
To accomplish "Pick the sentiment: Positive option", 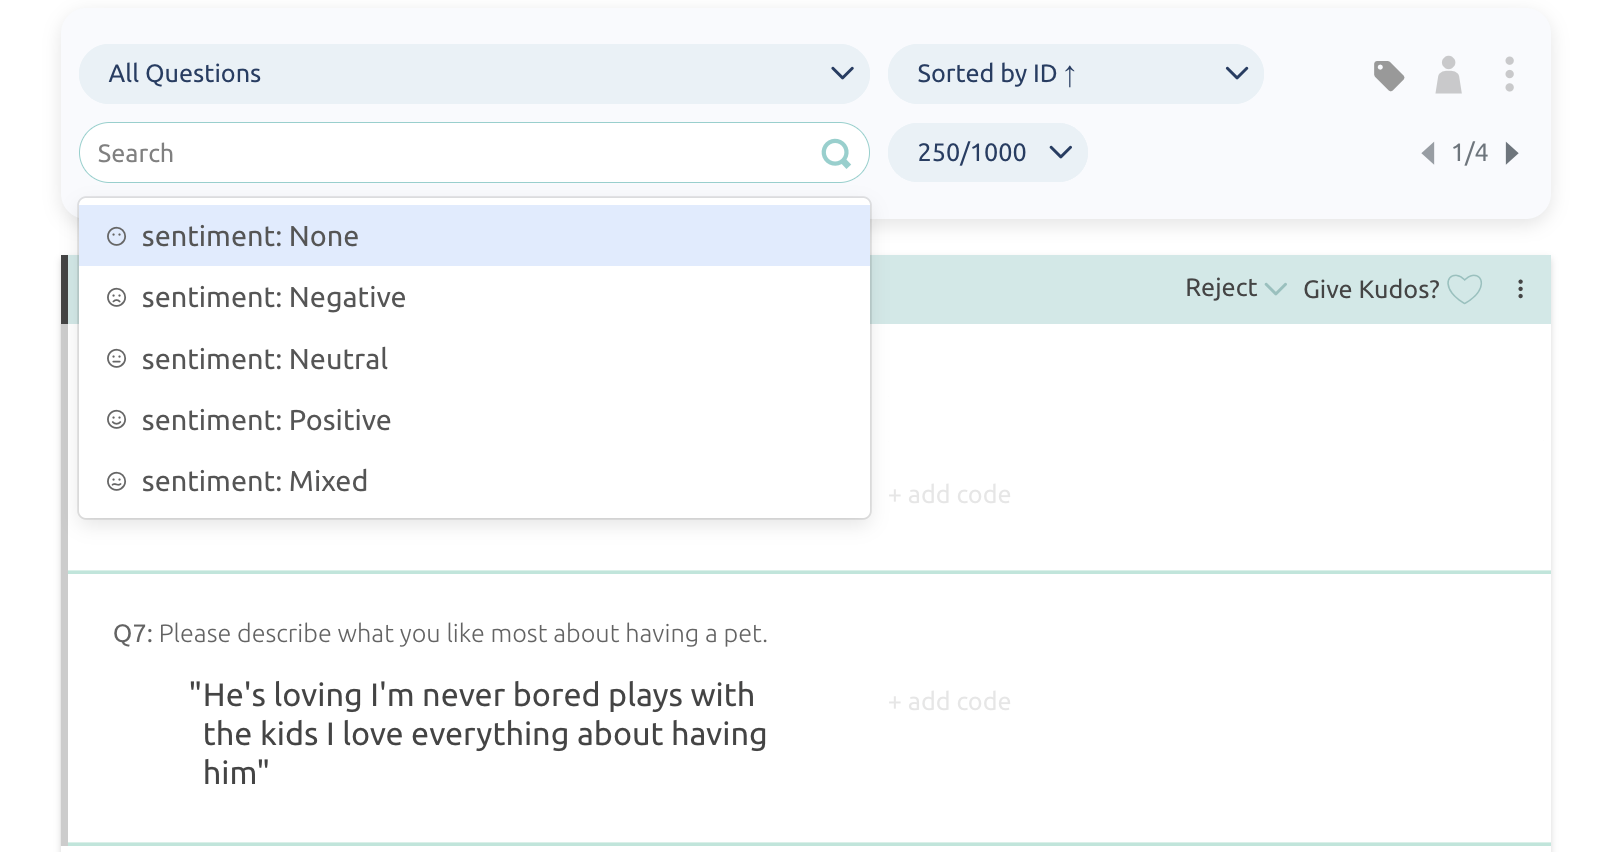I will tap(266, 420).
